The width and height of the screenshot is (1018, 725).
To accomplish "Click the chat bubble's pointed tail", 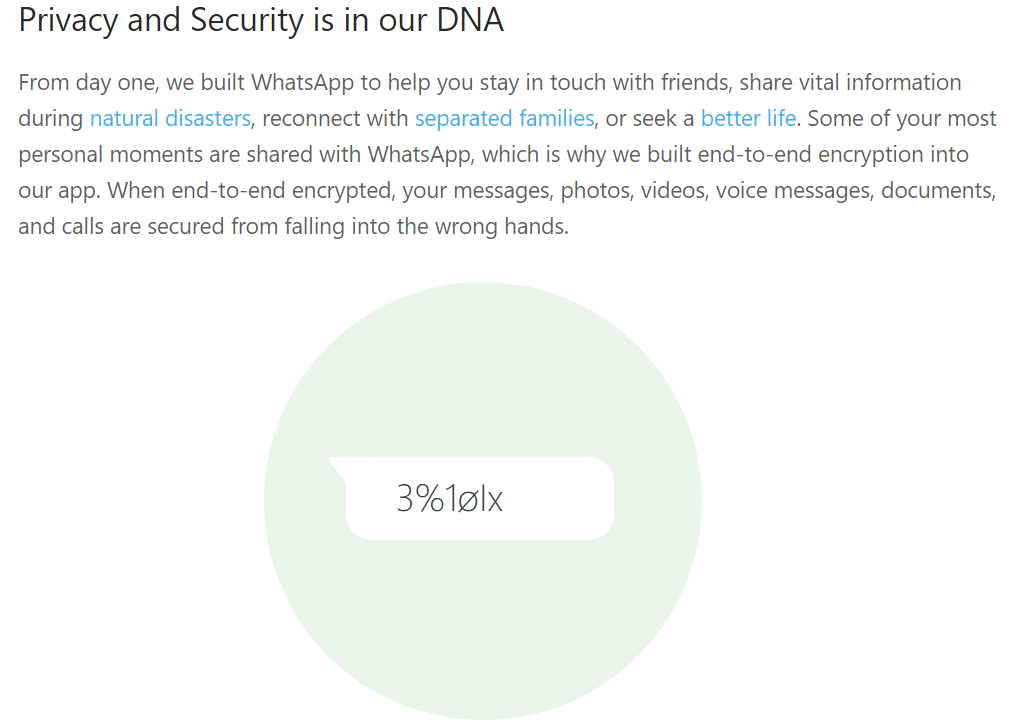I will (x=337, y=465).
